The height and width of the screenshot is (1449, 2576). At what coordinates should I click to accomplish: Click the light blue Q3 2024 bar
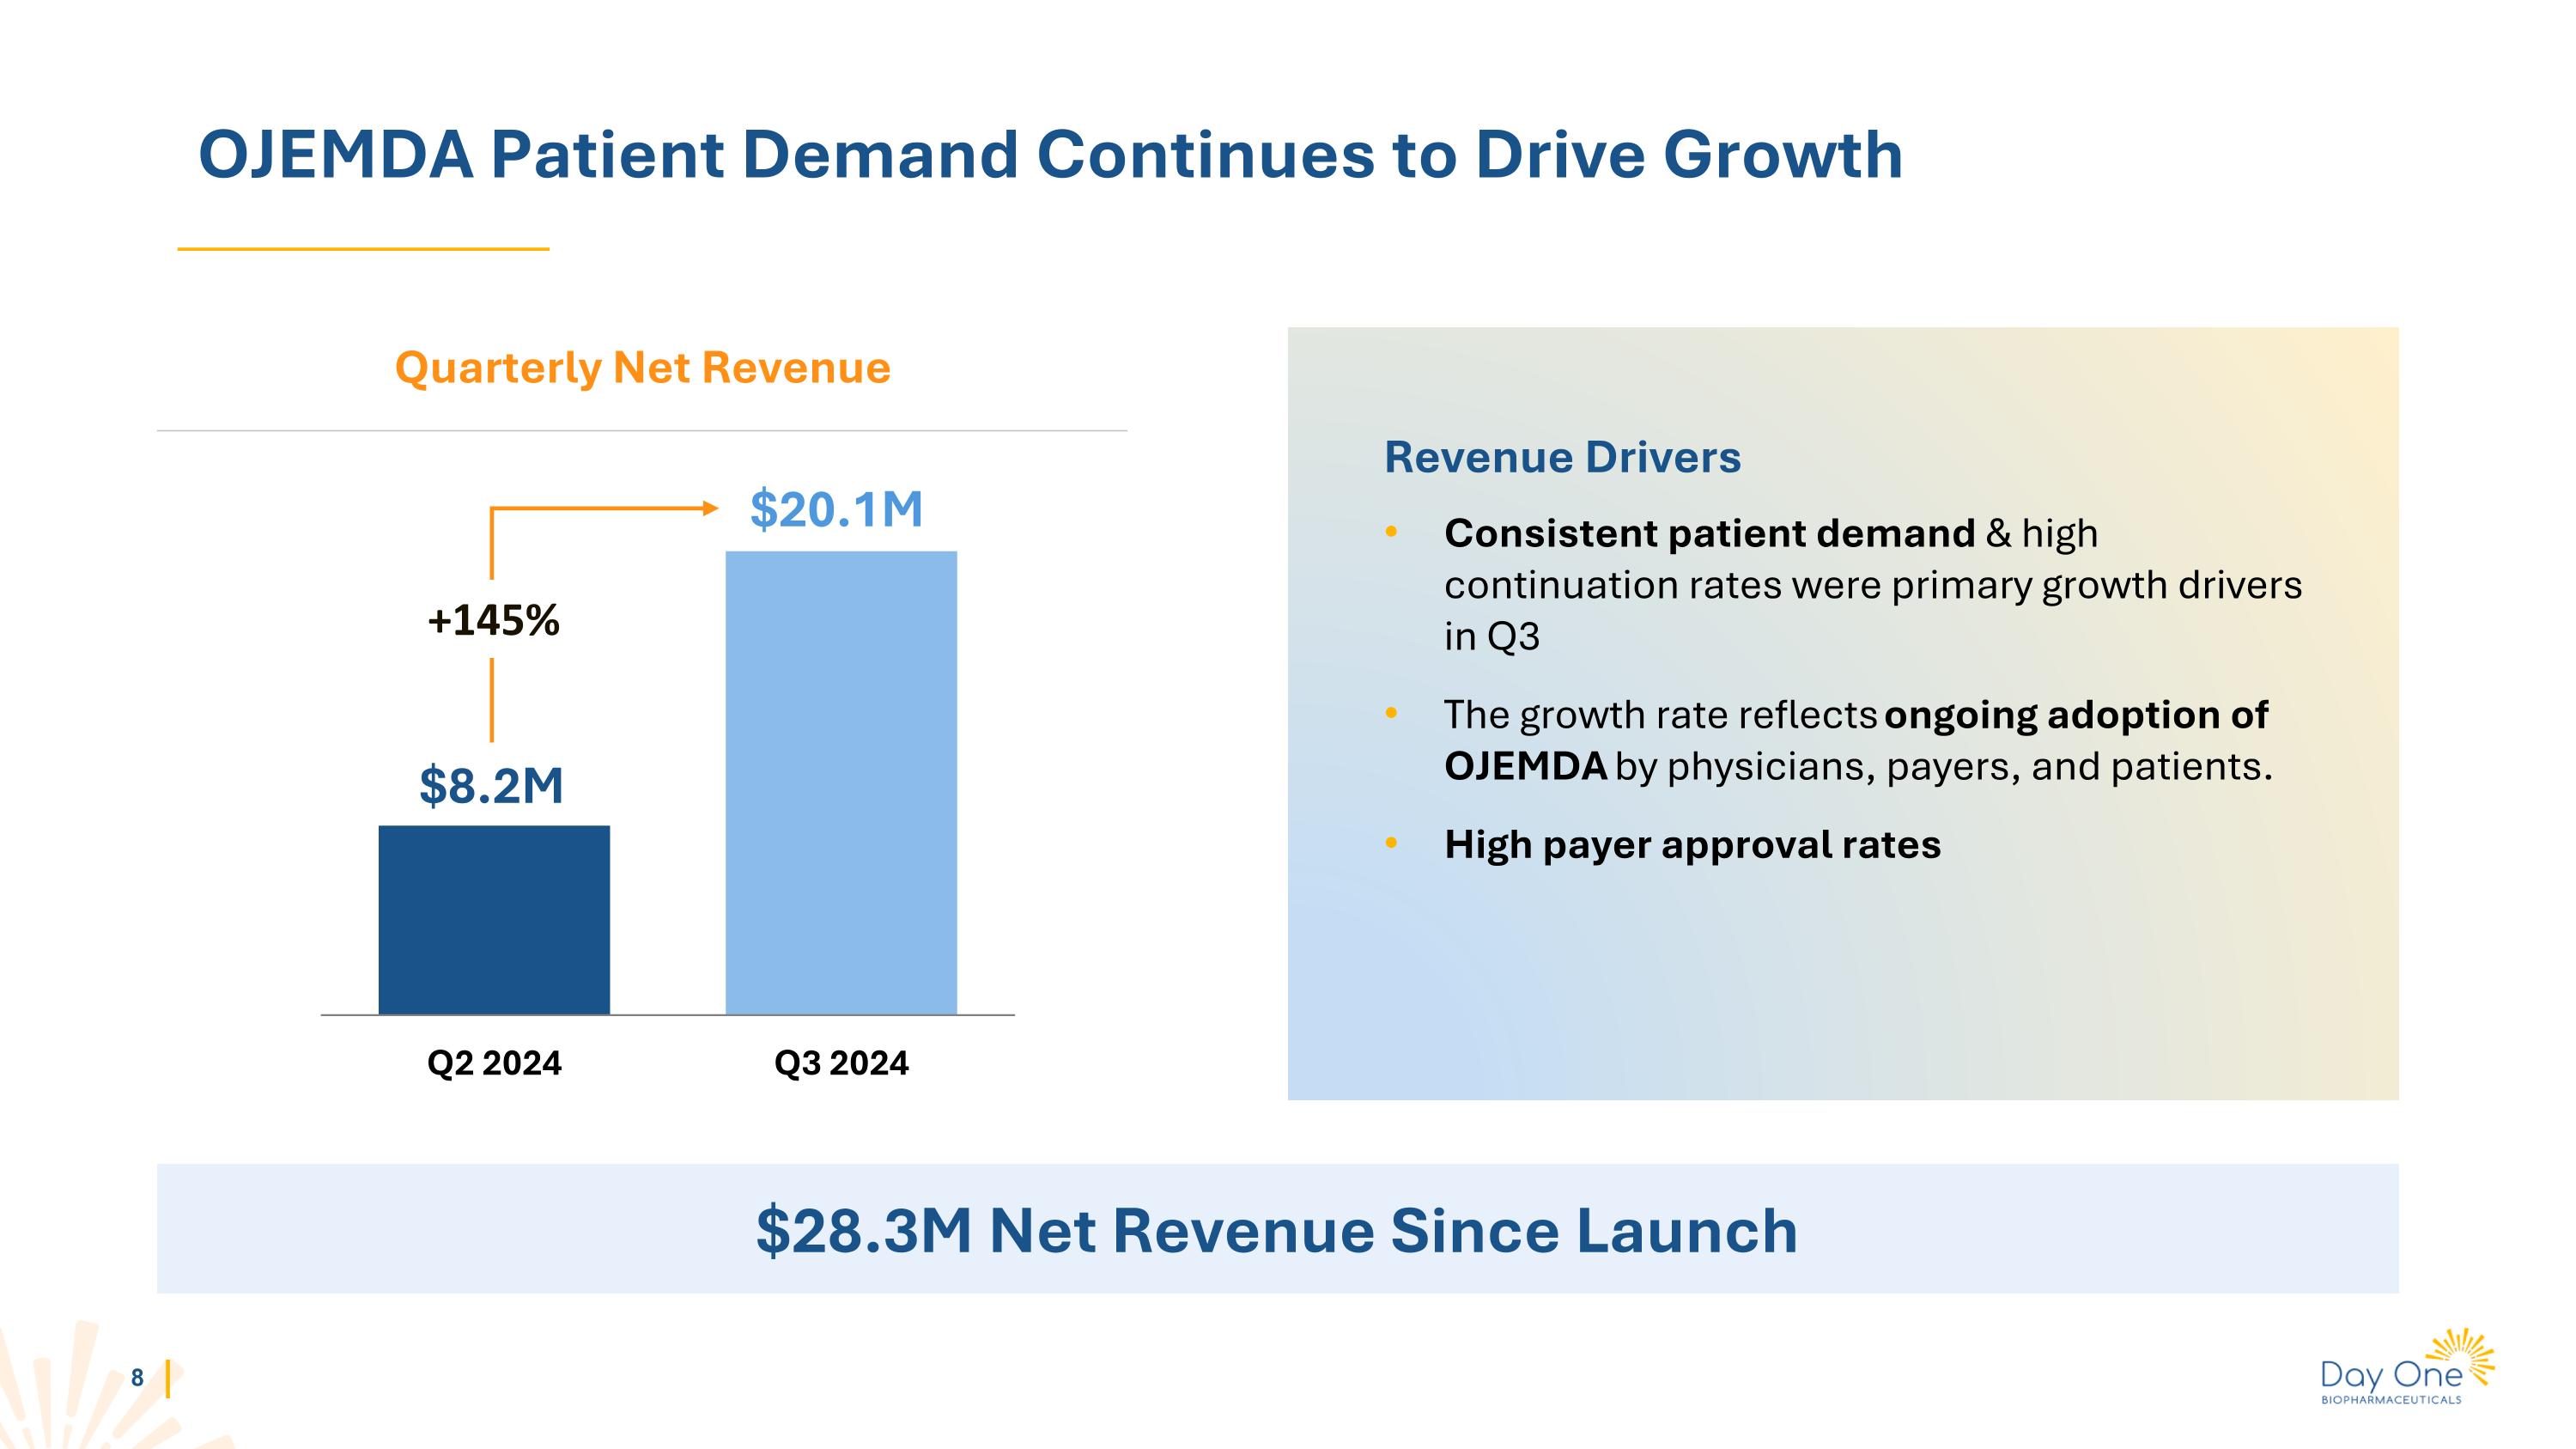[x=841, y=783]
